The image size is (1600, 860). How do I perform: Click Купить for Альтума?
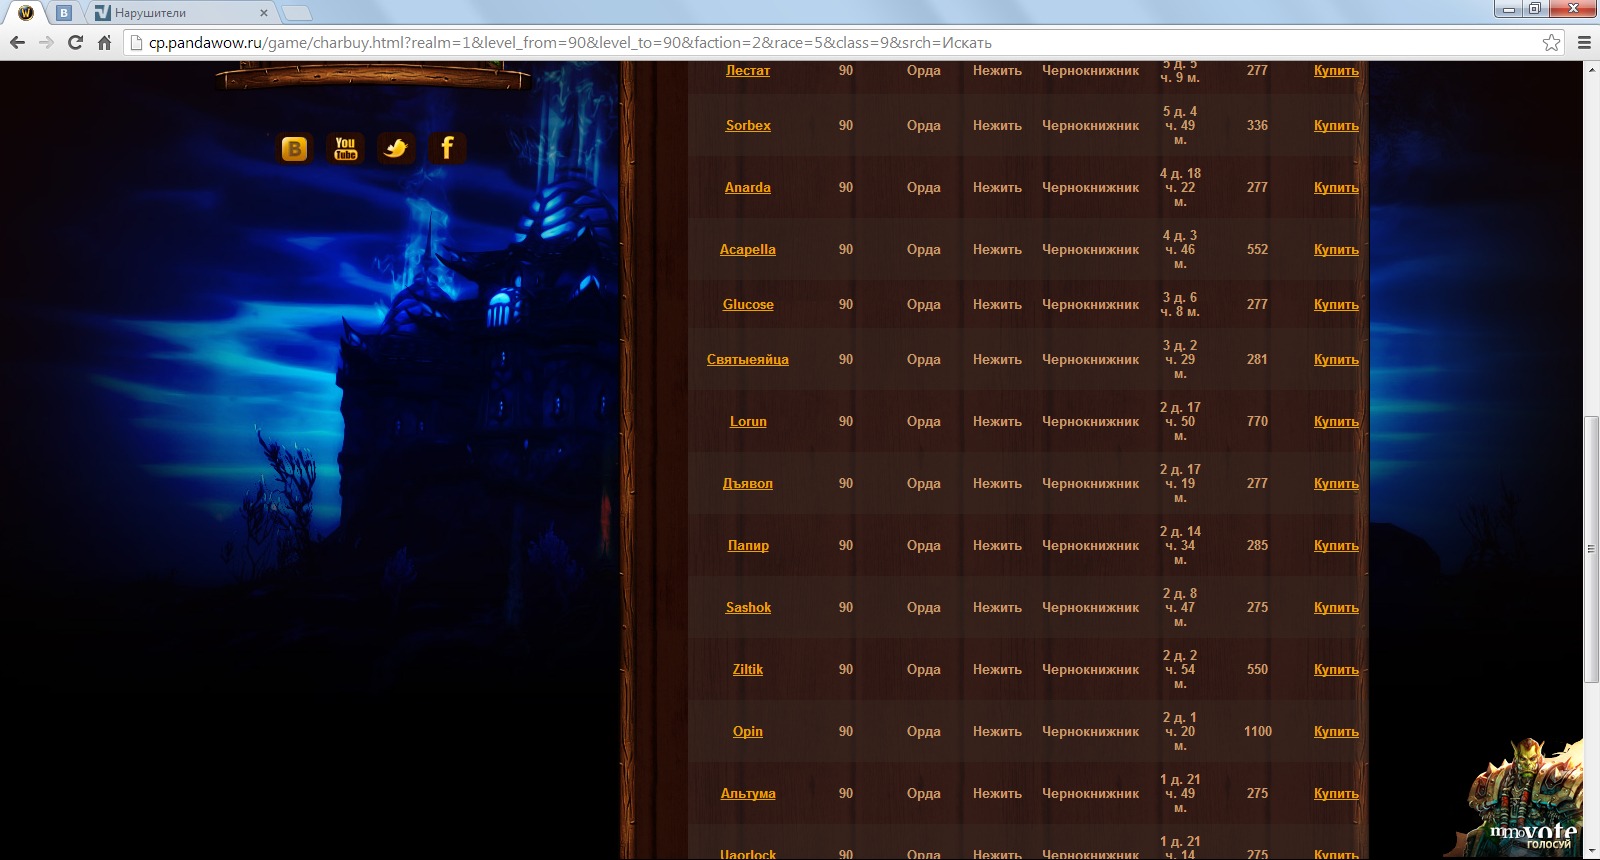pyautogui.click(x=1336, y=793)
